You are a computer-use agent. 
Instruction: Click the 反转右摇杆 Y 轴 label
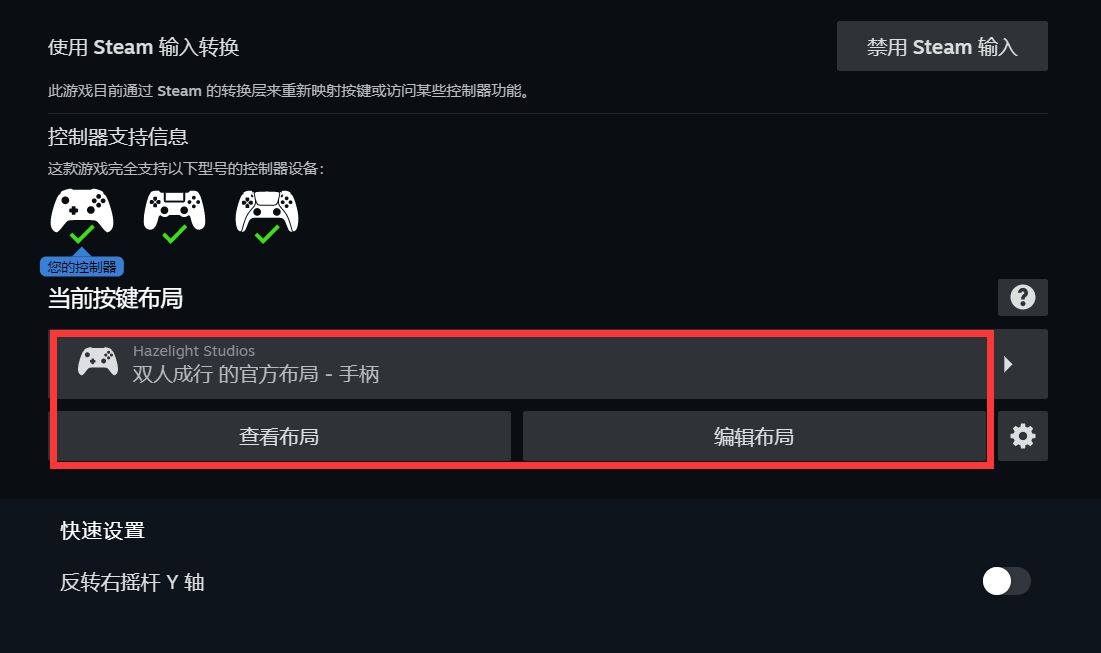coord(132,582)
